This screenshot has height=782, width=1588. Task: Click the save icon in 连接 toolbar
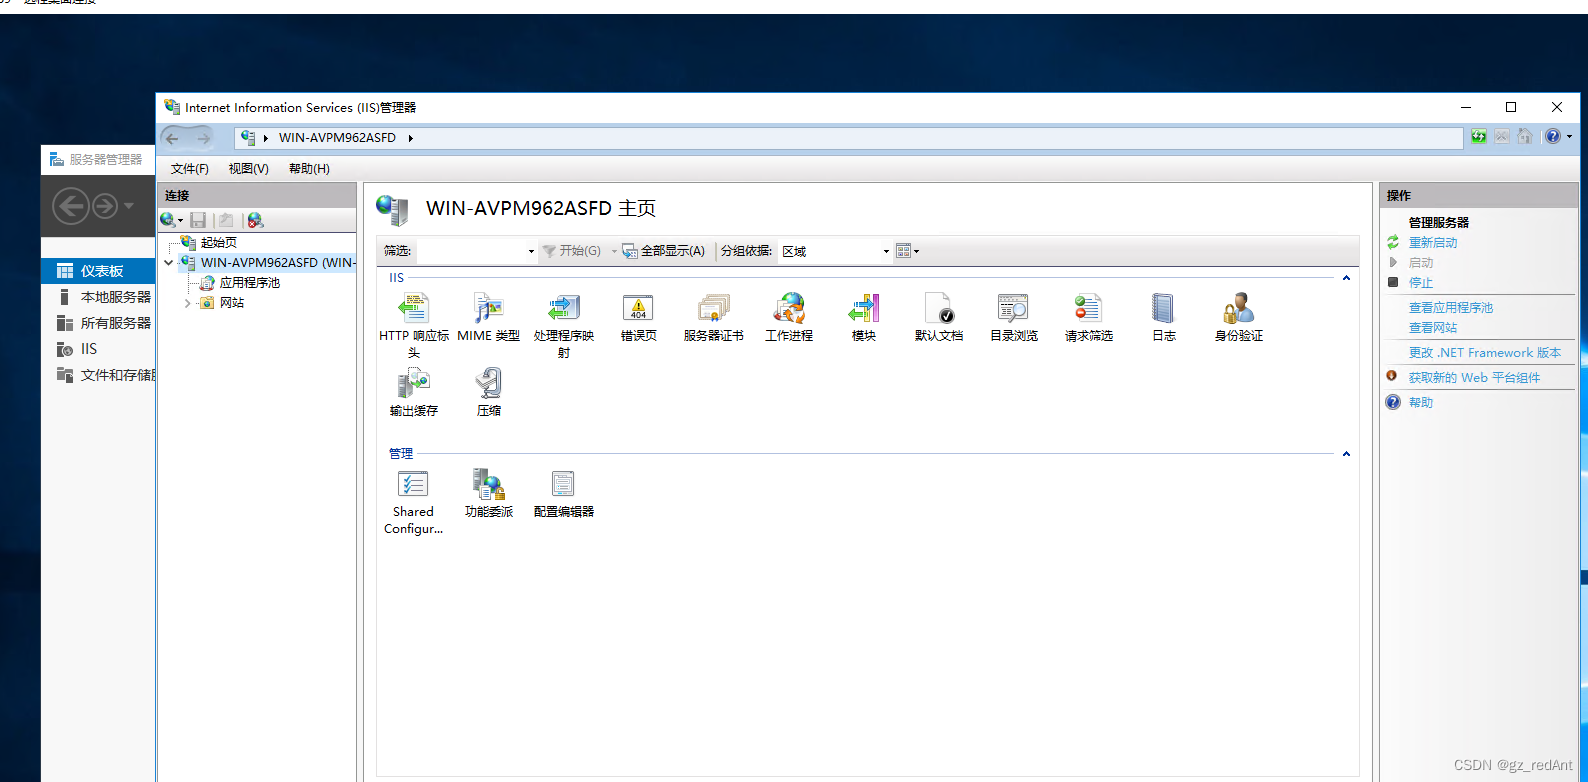pos(198,220)
